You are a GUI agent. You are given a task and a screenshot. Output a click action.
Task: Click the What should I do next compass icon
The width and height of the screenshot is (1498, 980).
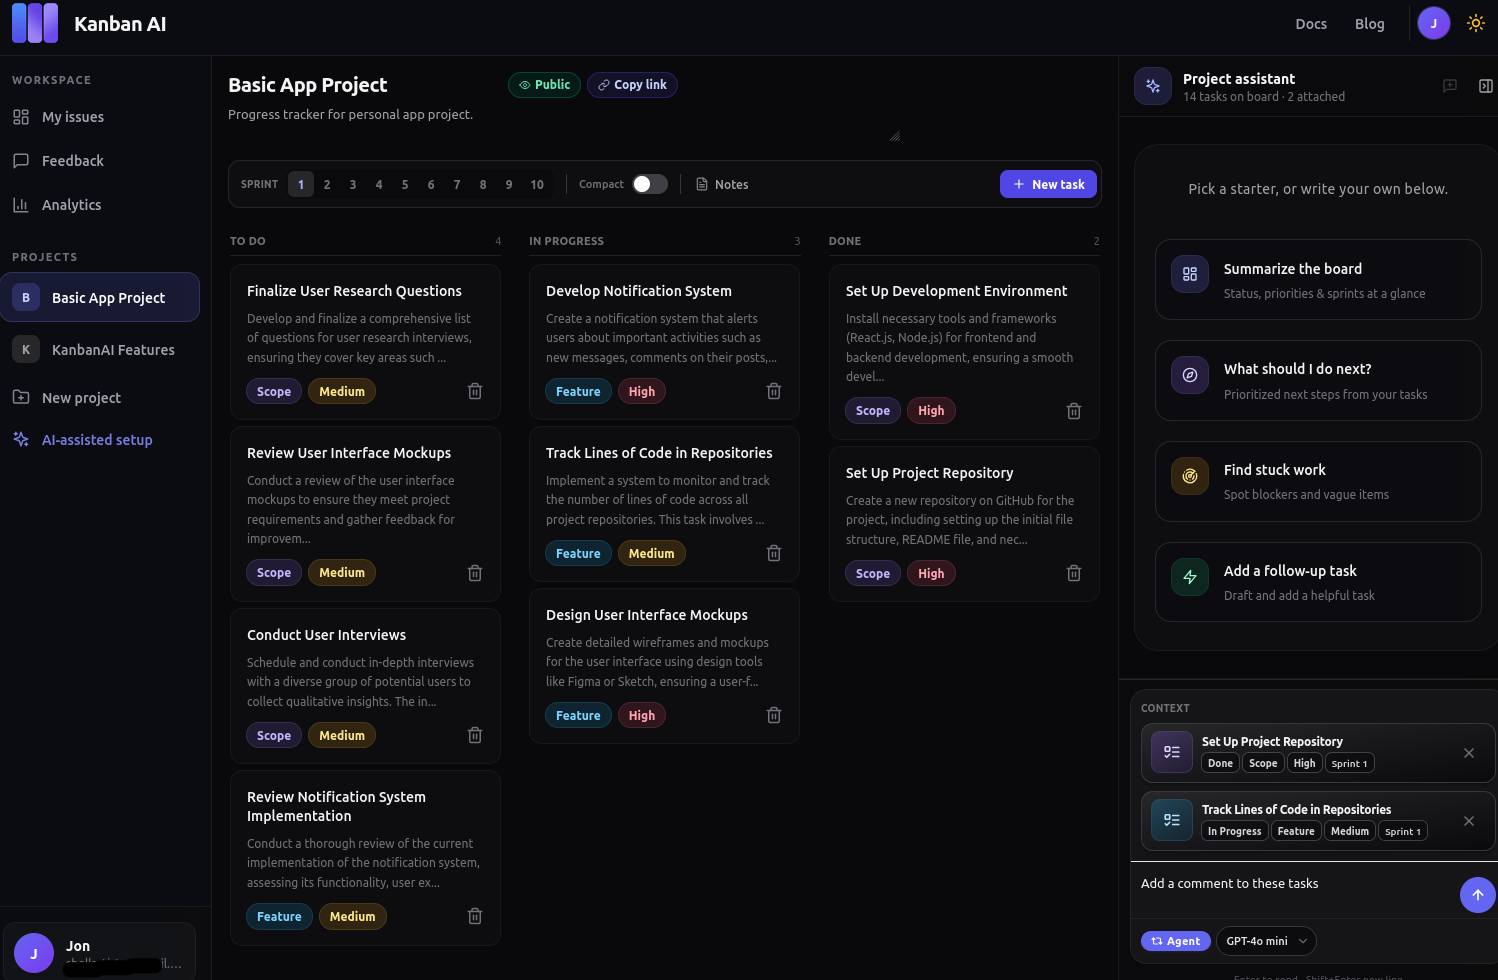(x=1190, y=375)
